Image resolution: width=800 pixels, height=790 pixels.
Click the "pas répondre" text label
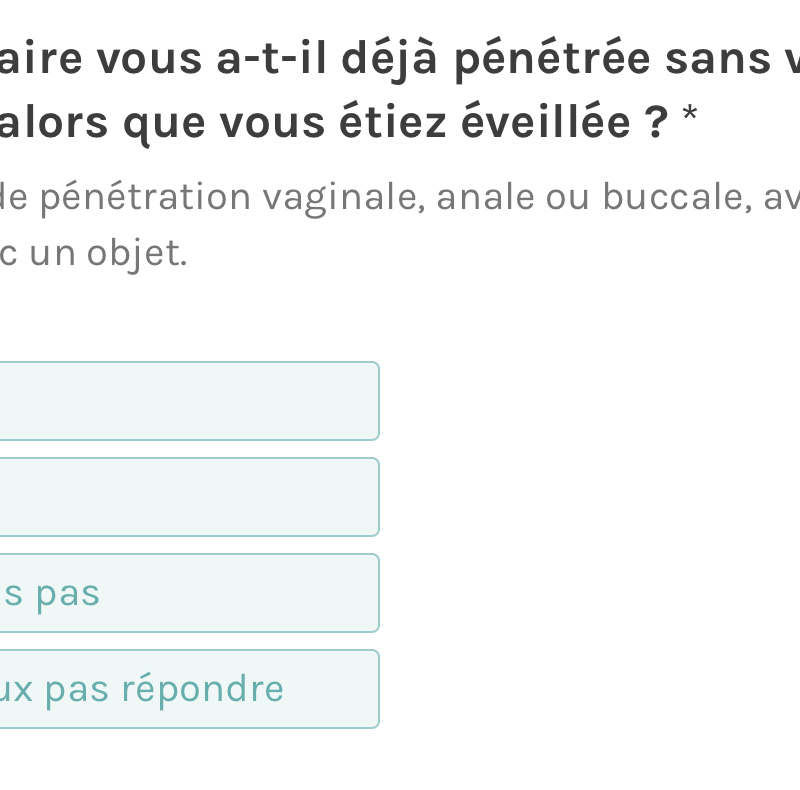tap(142, 689)
